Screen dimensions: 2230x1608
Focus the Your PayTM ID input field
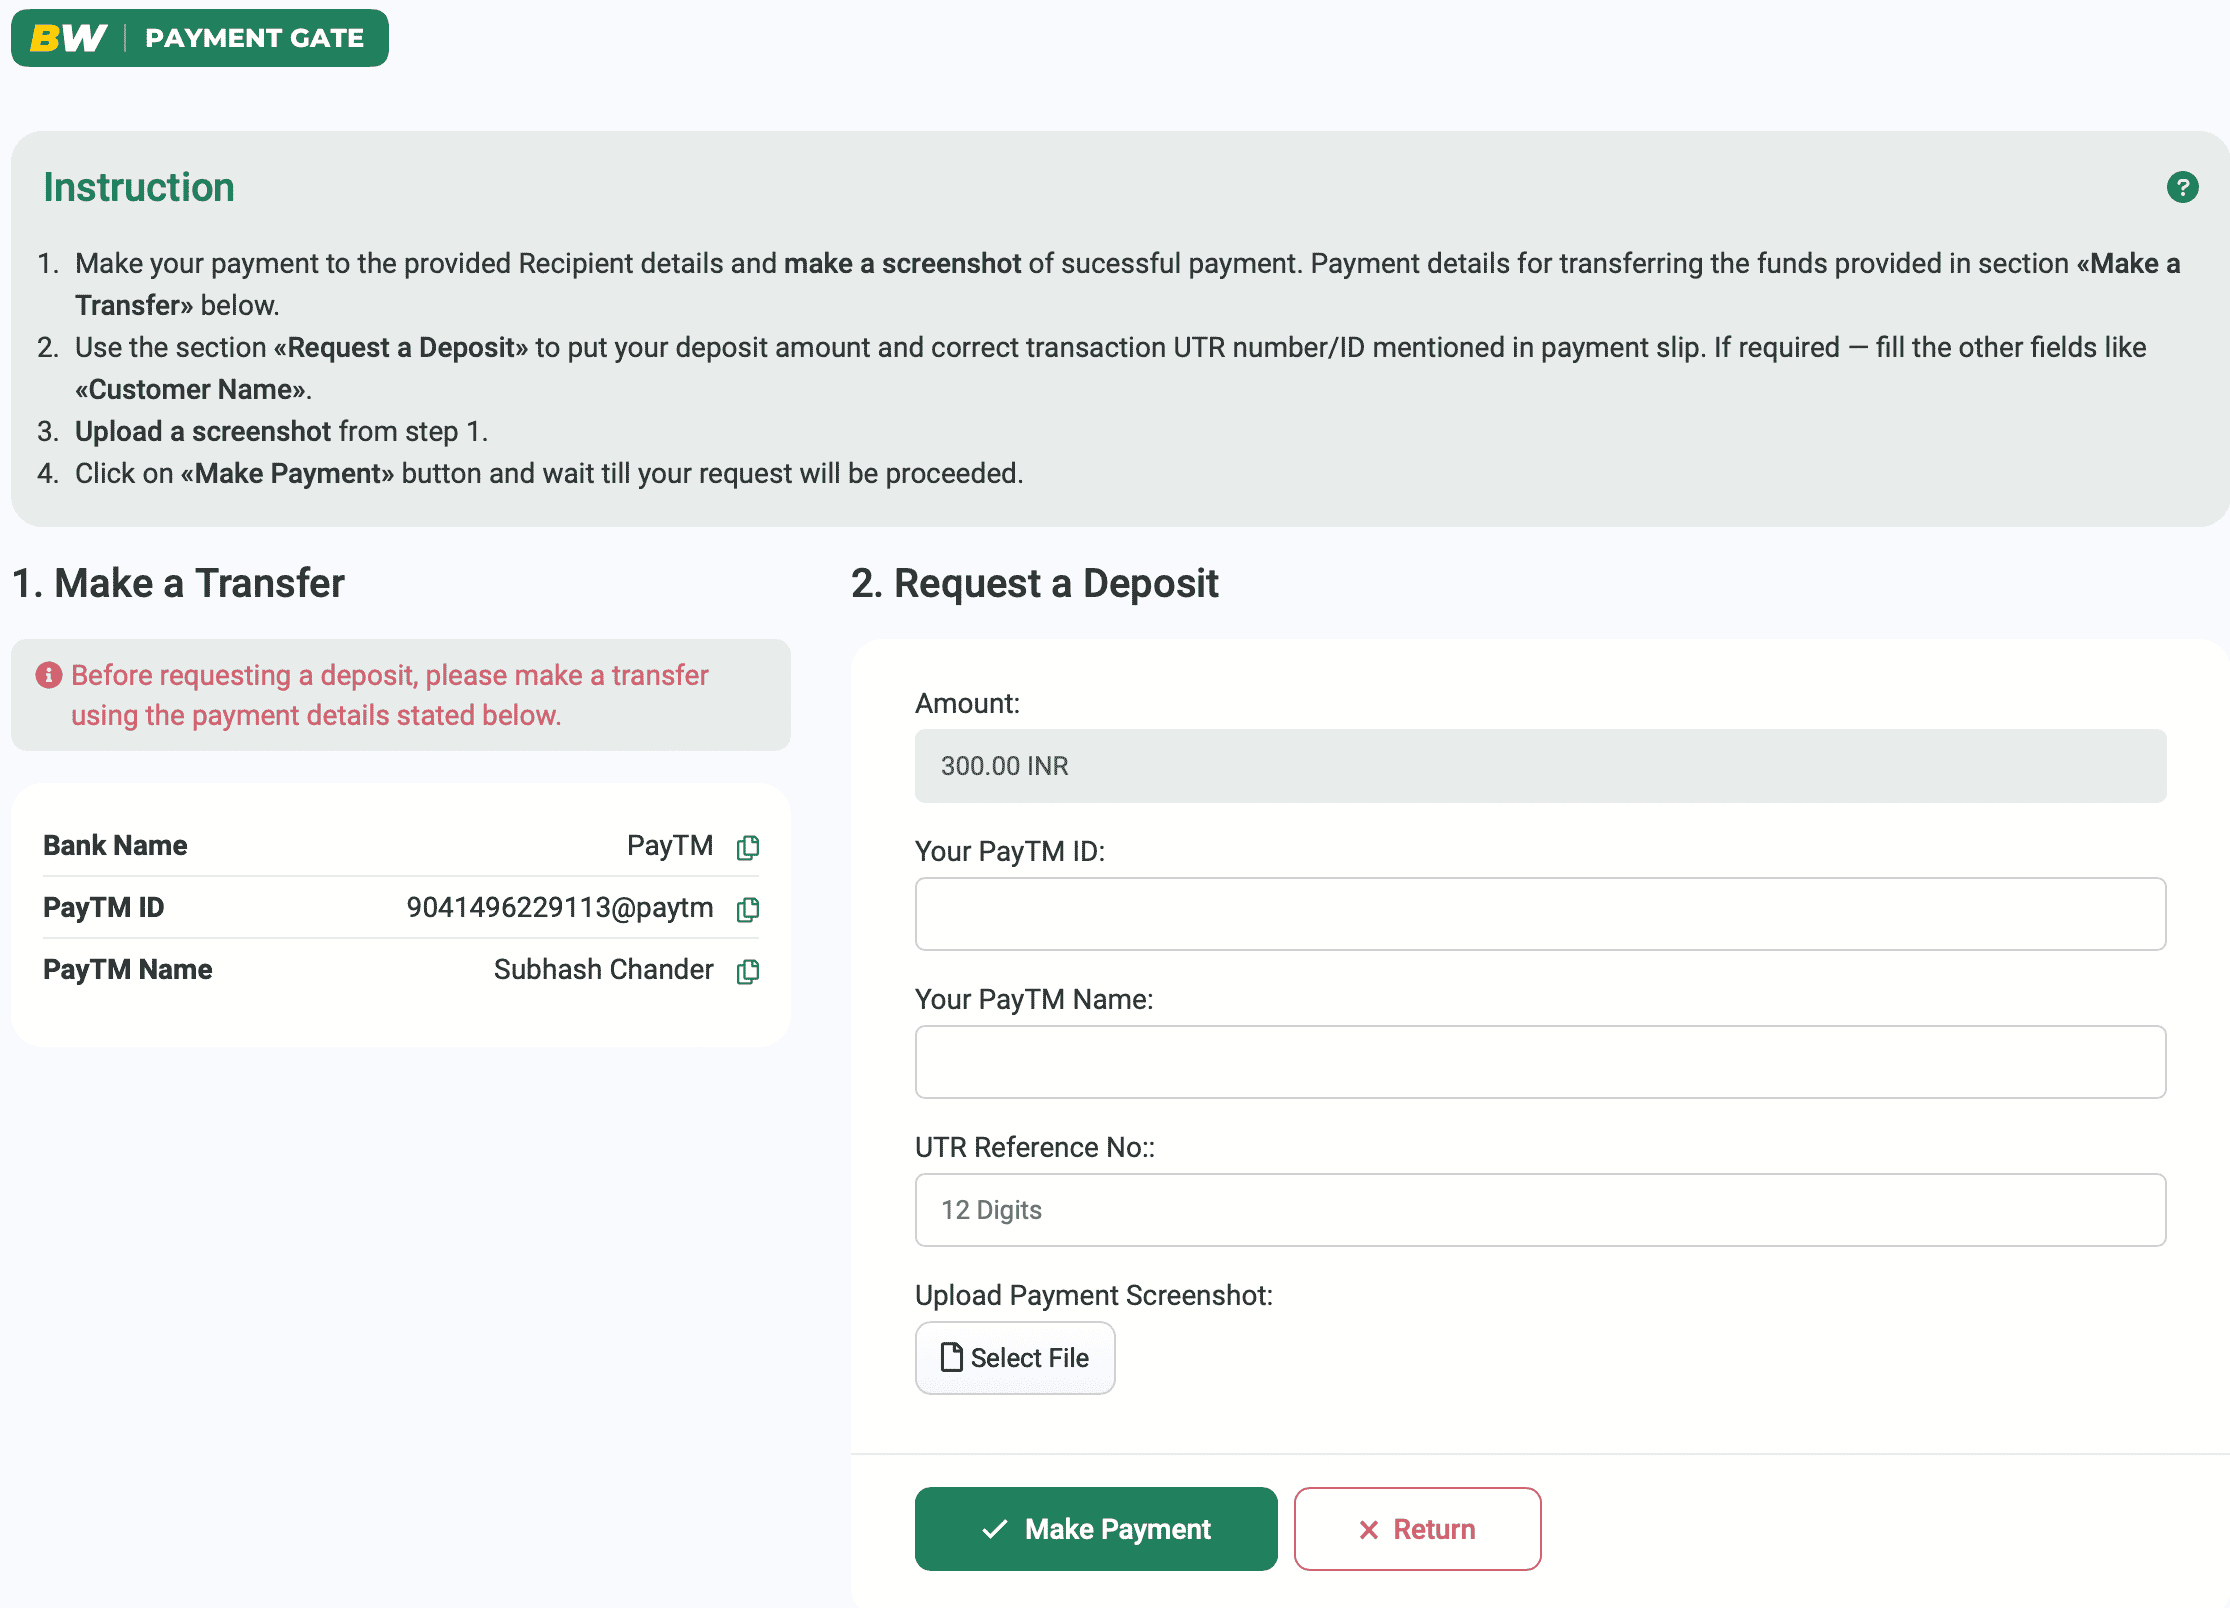tap(1540, 914)
